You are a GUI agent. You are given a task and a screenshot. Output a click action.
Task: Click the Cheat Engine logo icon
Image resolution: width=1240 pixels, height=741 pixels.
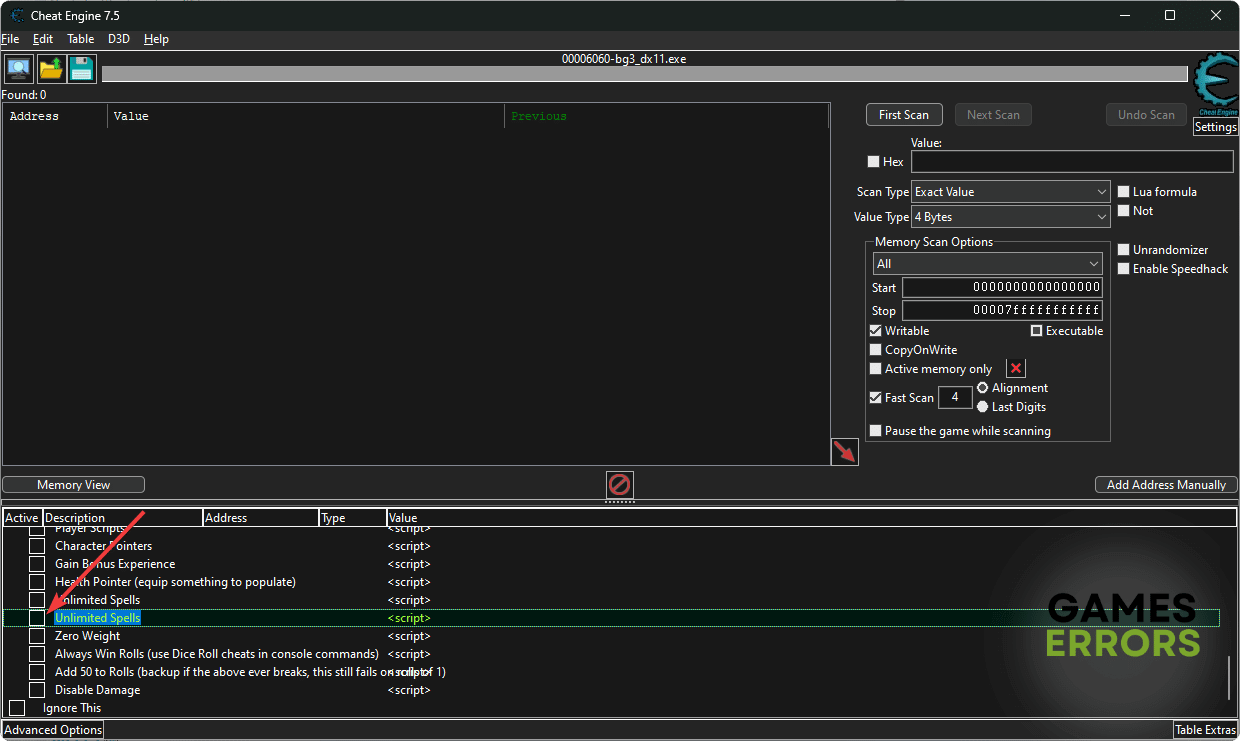(x=1216, y=85)
